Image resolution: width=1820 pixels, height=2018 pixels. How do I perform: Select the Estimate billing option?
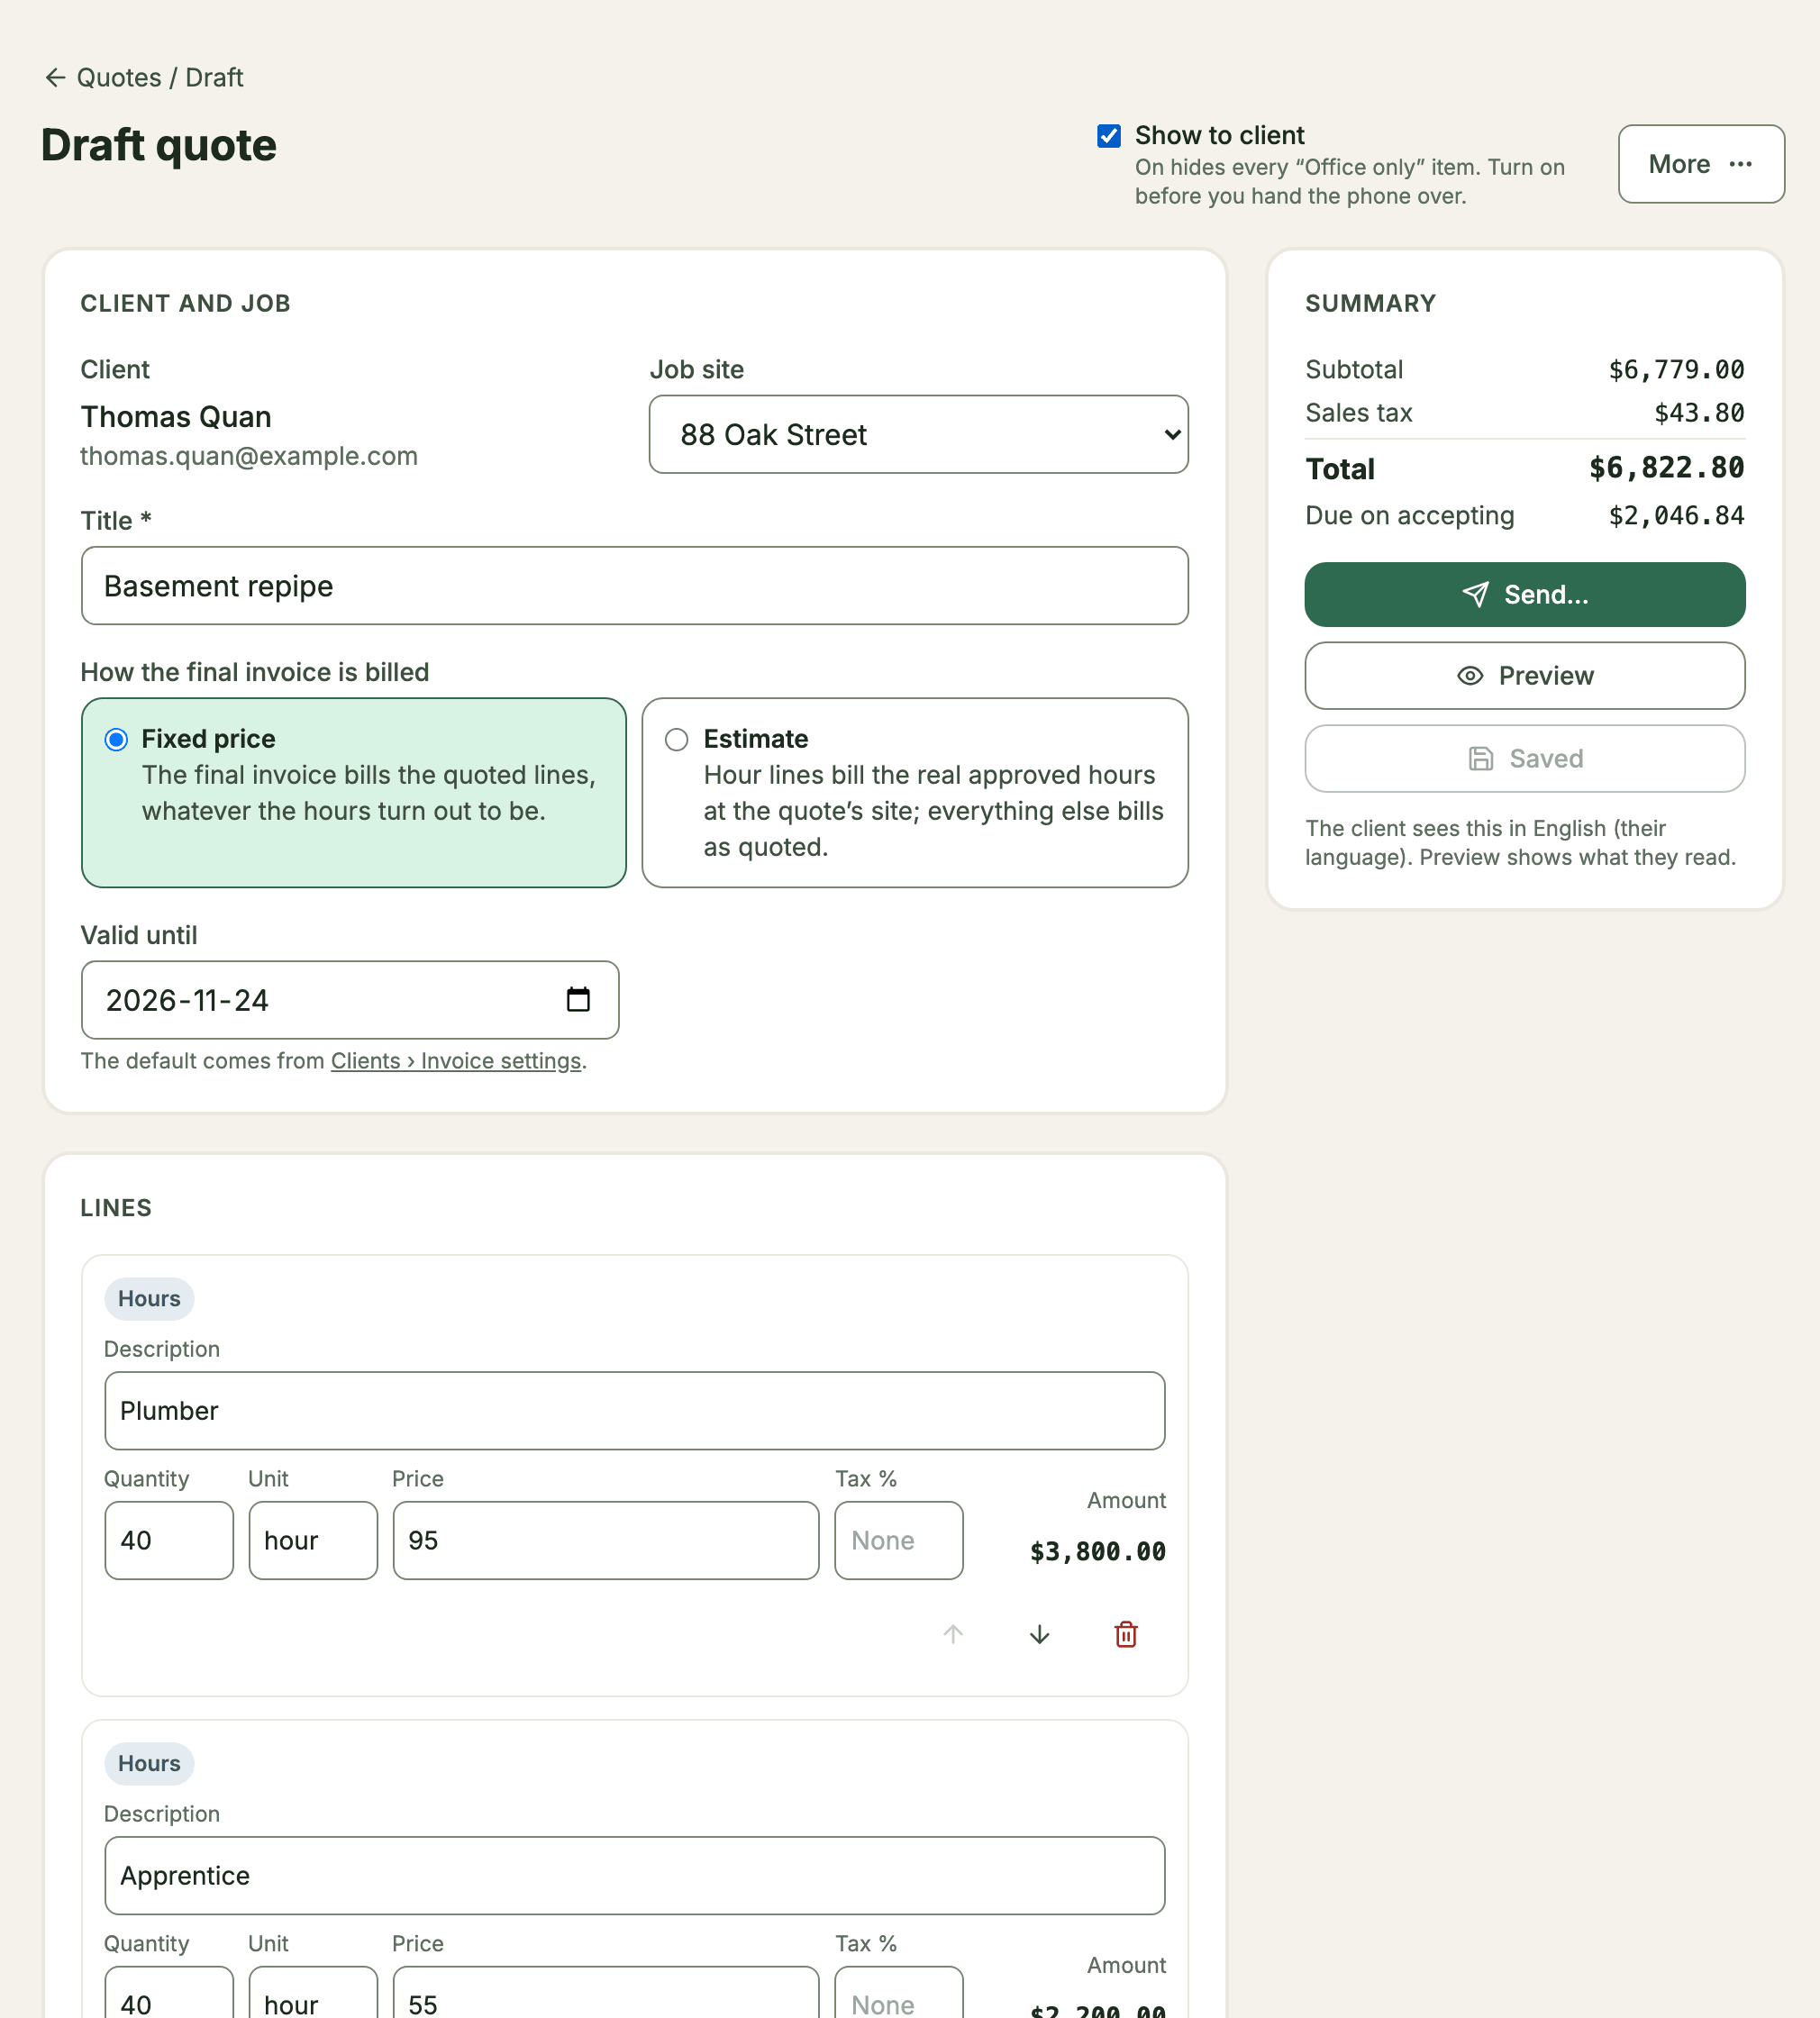pos(915,792)
